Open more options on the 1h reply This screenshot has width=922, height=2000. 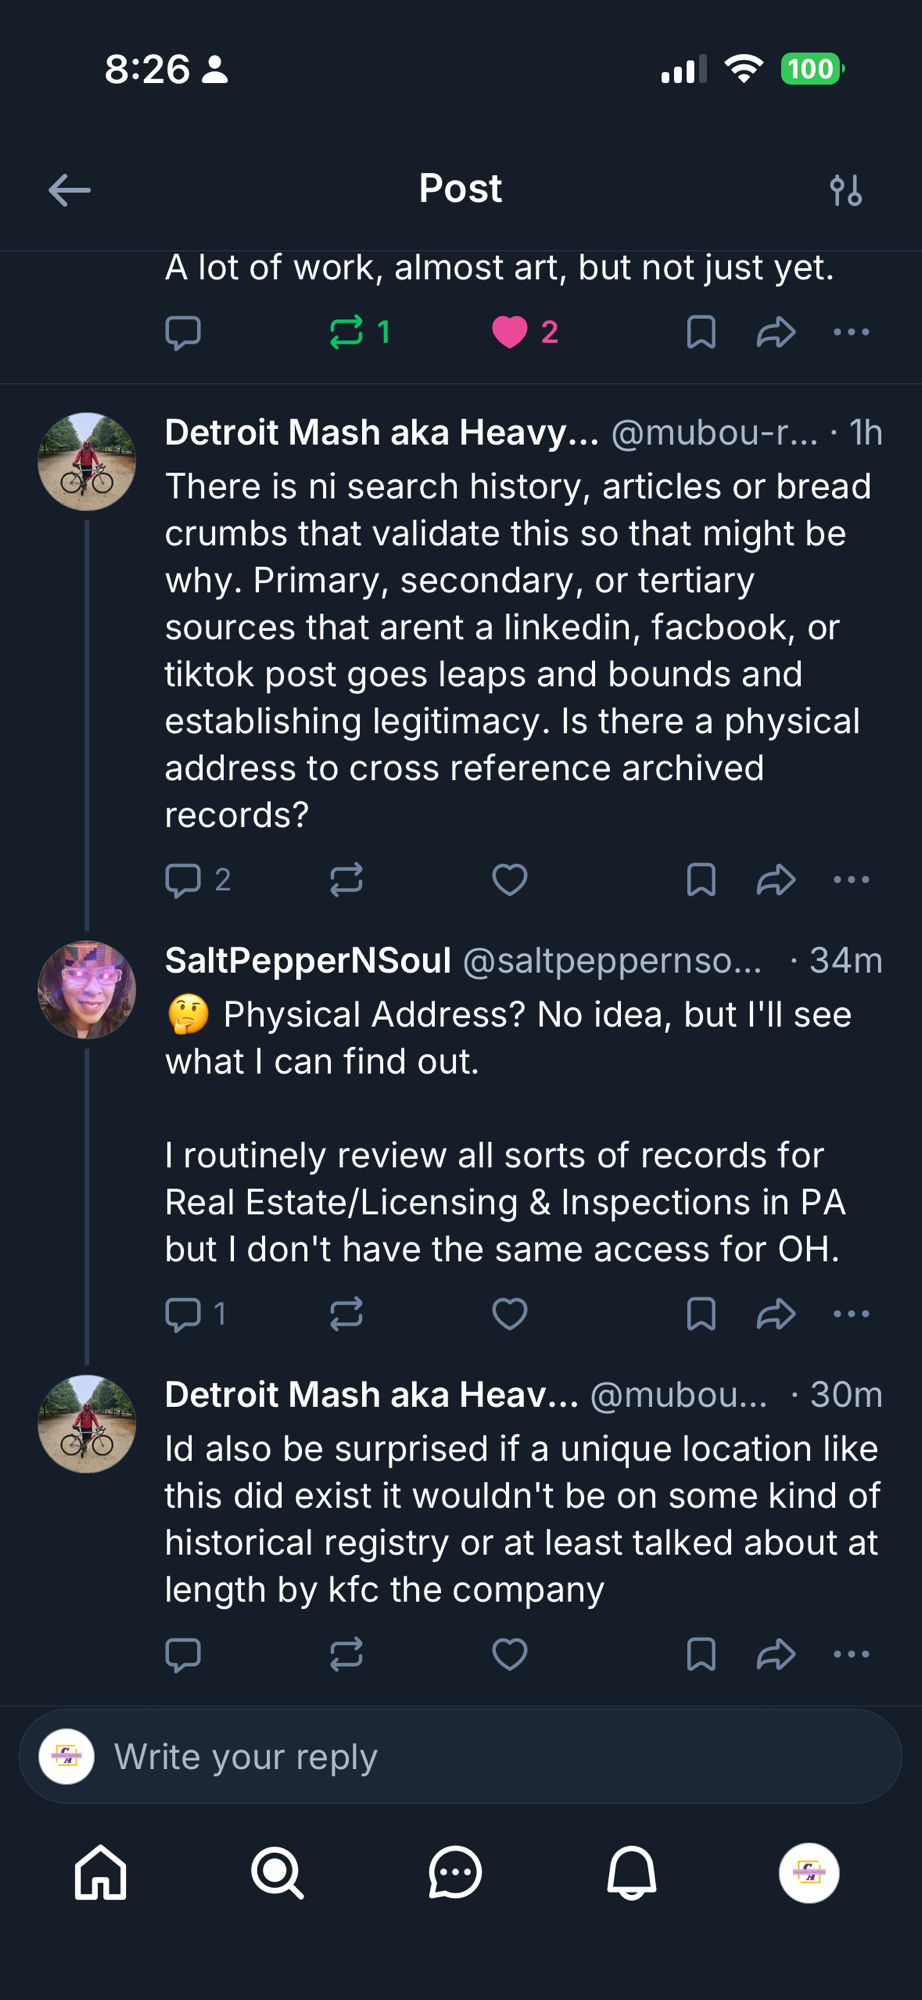[851, 880]
